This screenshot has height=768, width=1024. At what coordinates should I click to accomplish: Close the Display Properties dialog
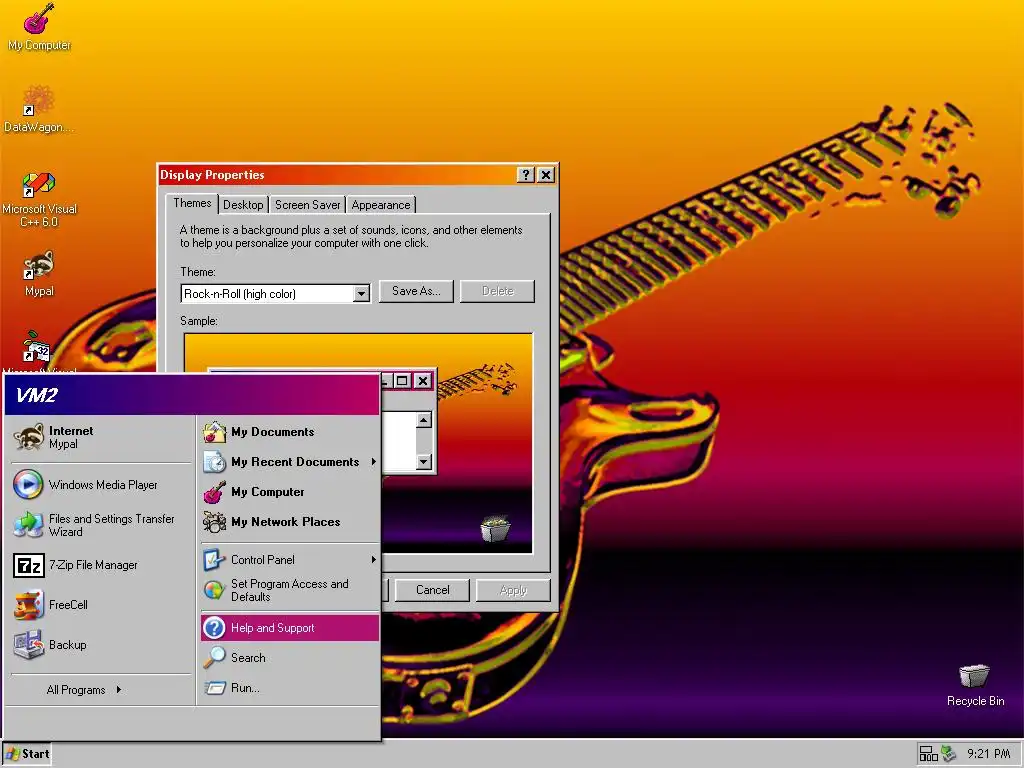(x=546, y=174)
